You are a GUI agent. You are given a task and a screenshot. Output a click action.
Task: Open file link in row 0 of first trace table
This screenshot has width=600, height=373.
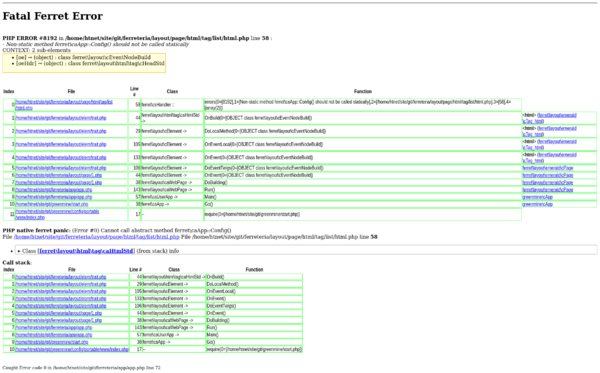click(x=64, y=105)
